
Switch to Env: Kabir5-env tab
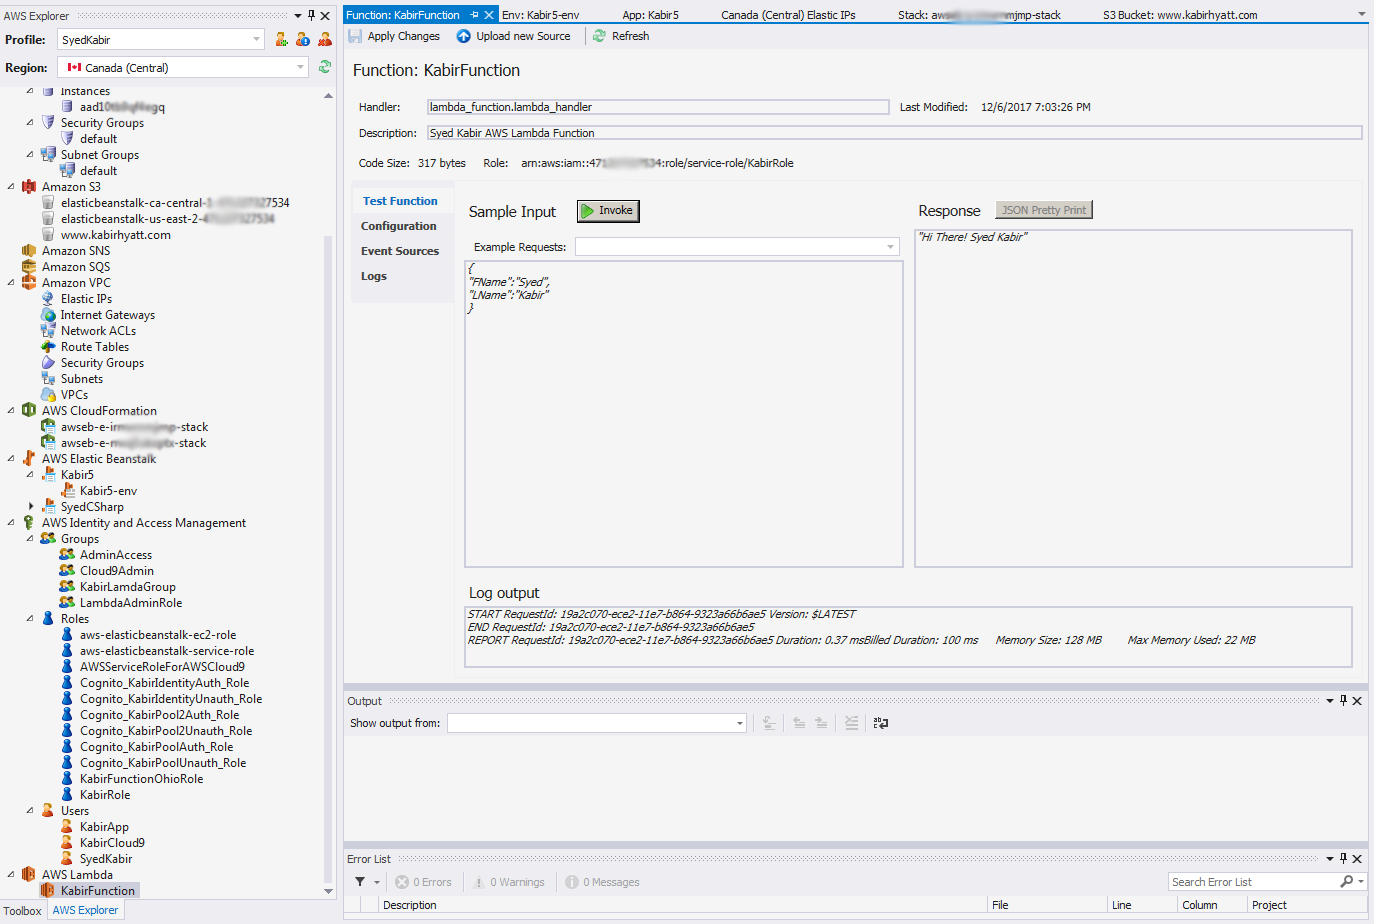[540, 15]
